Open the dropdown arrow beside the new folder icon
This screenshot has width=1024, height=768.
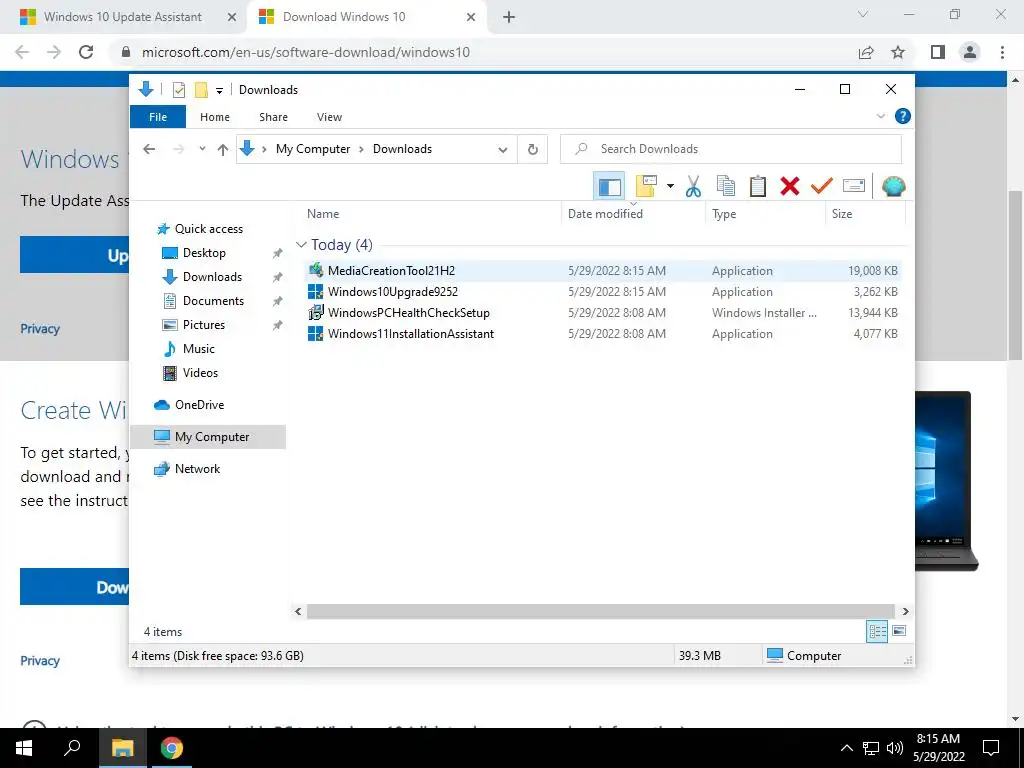click(x=670, y=187)
